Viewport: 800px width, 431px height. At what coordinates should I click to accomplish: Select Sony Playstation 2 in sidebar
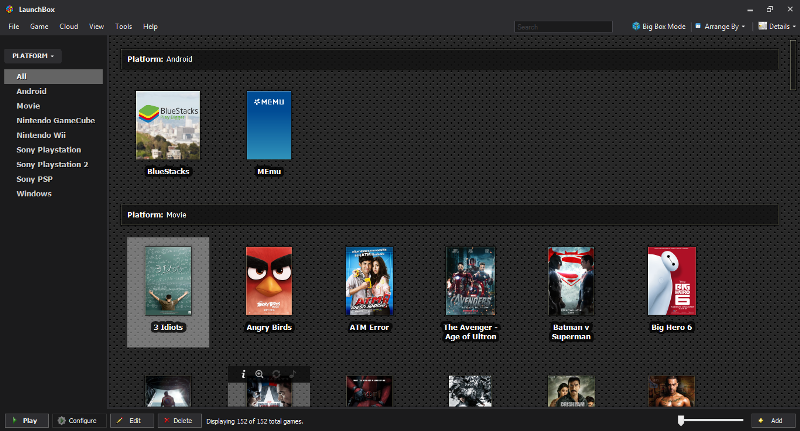[x=52, y=165]
